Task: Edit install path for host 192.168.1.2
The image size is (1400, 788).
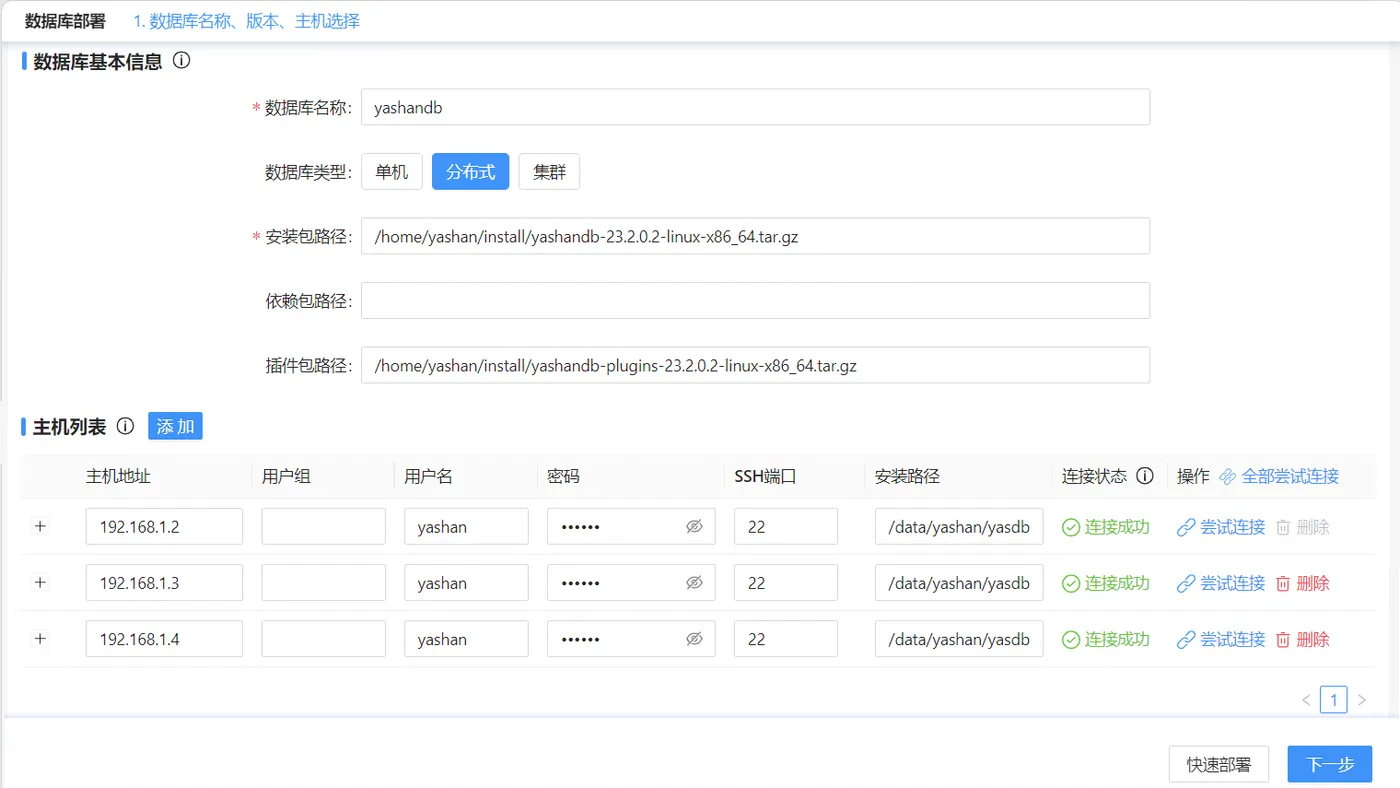Action: coord(959,527)
